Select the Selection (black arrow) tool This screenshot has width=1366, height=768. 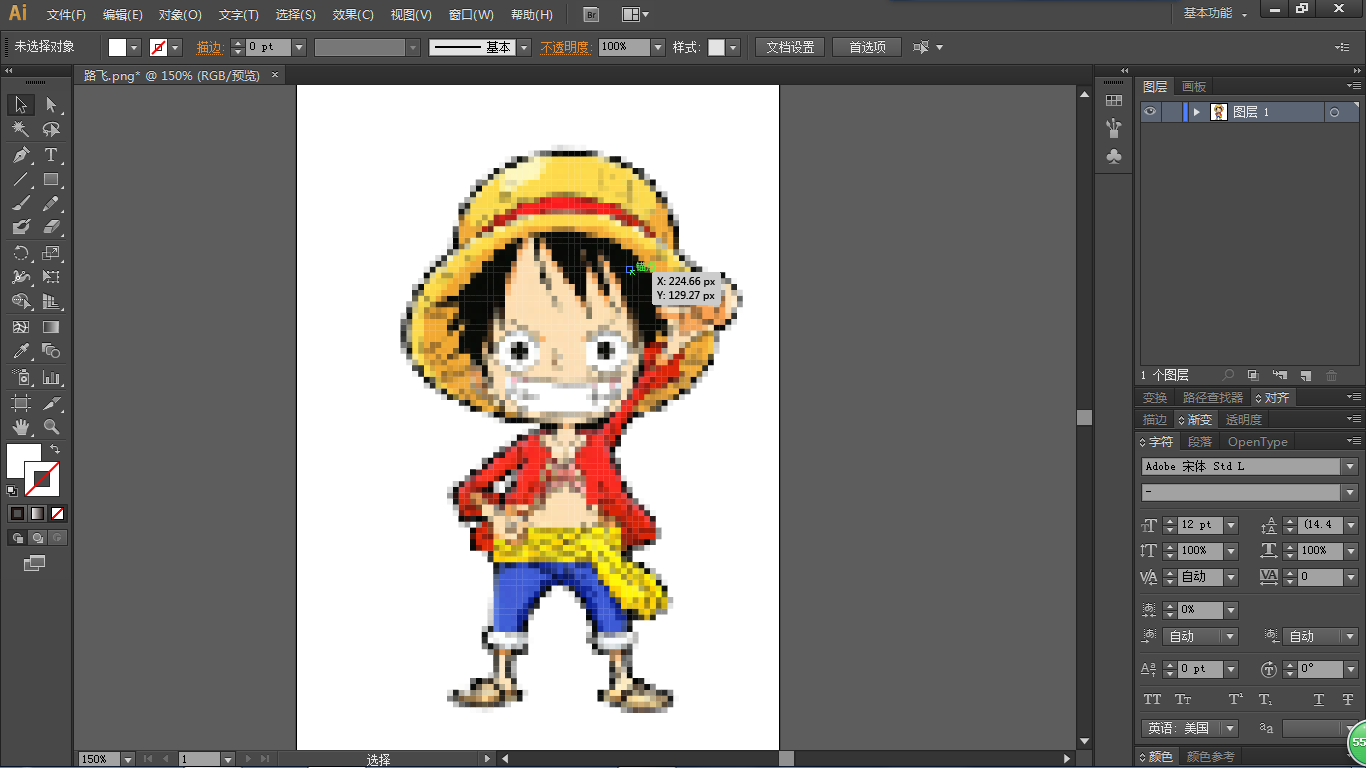(21, 105)
